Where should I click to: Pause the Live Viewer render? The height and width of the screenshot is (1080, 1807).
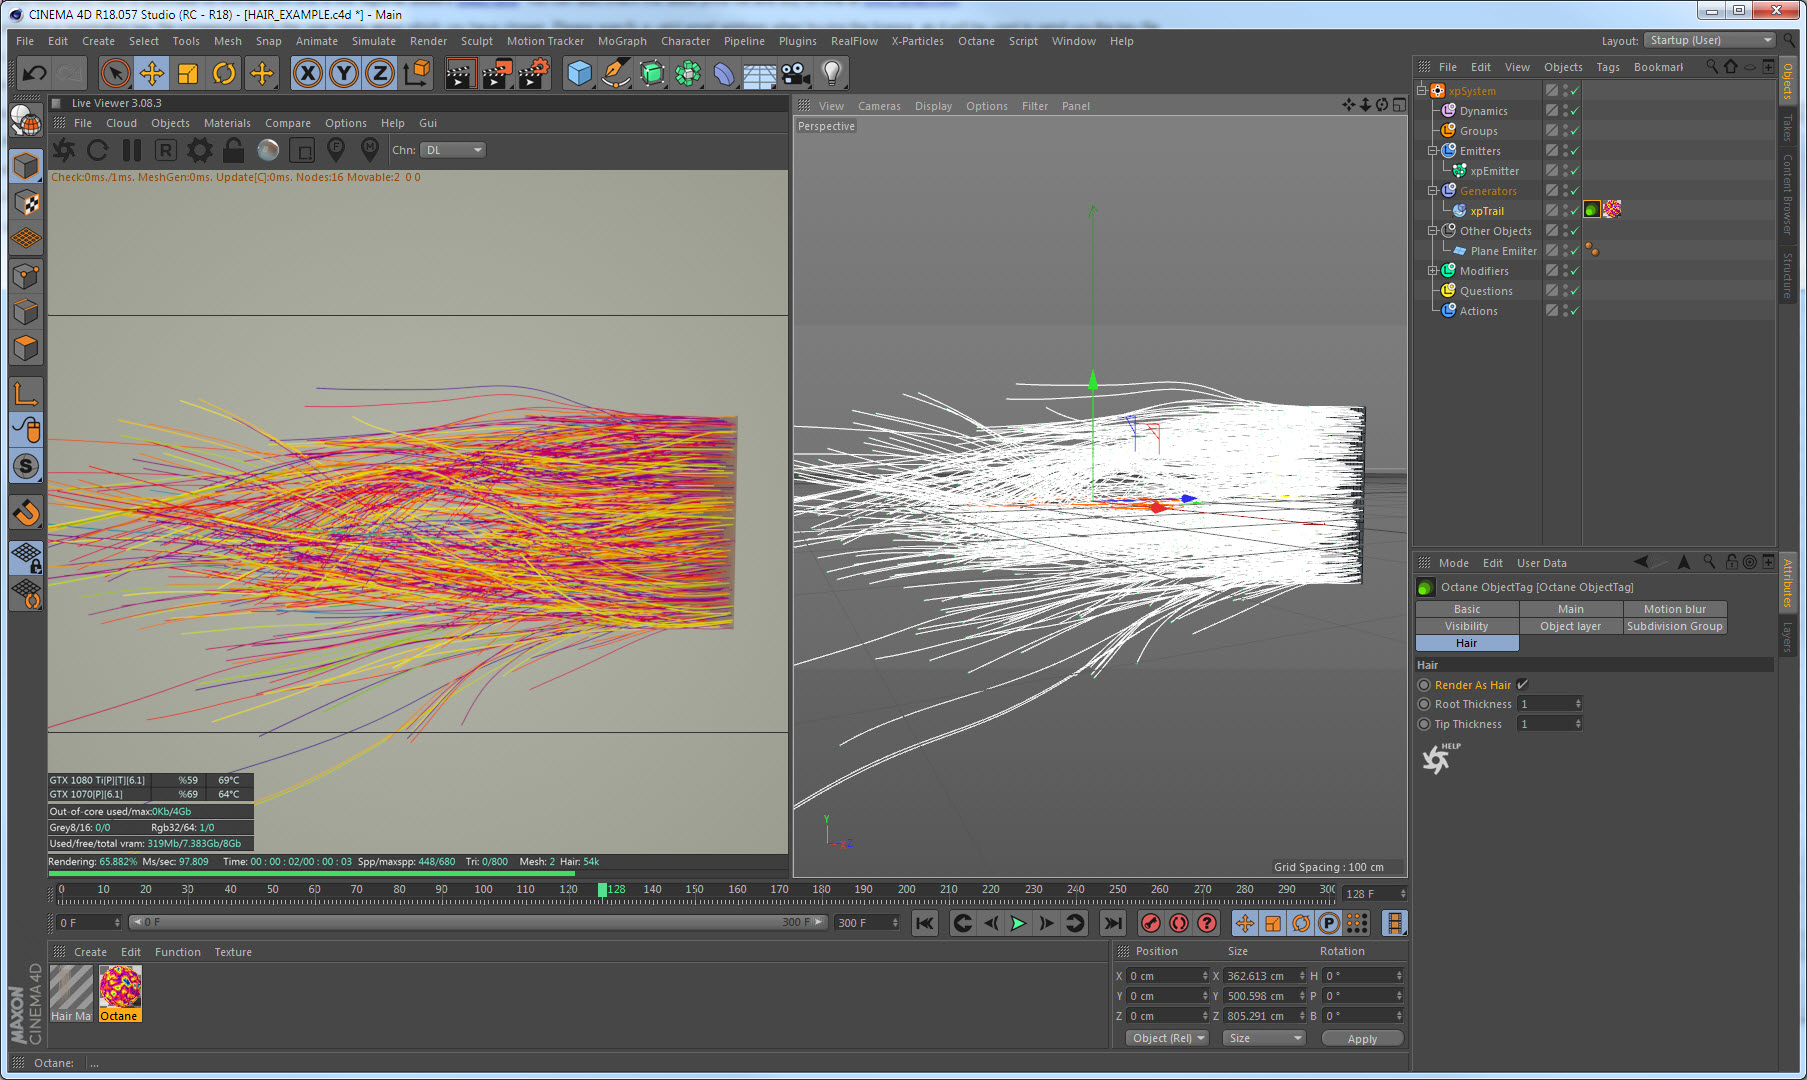coord(131,150)
